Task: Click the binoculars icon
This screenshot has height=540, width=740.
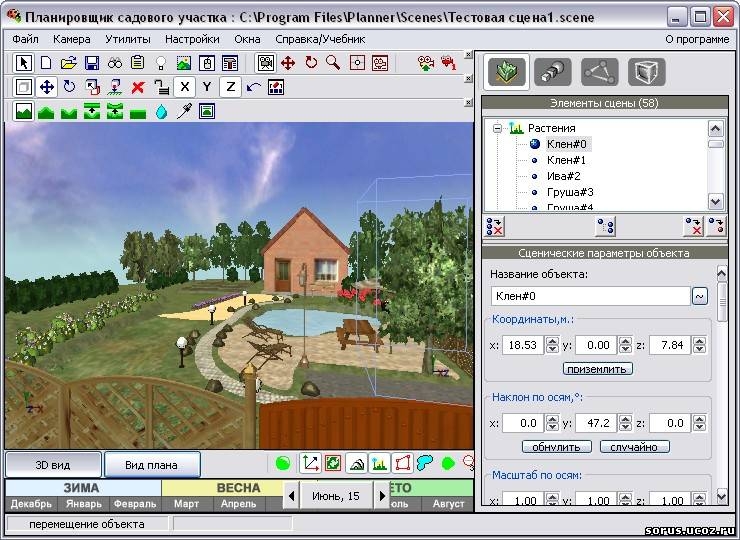Action: coord(115,63)
